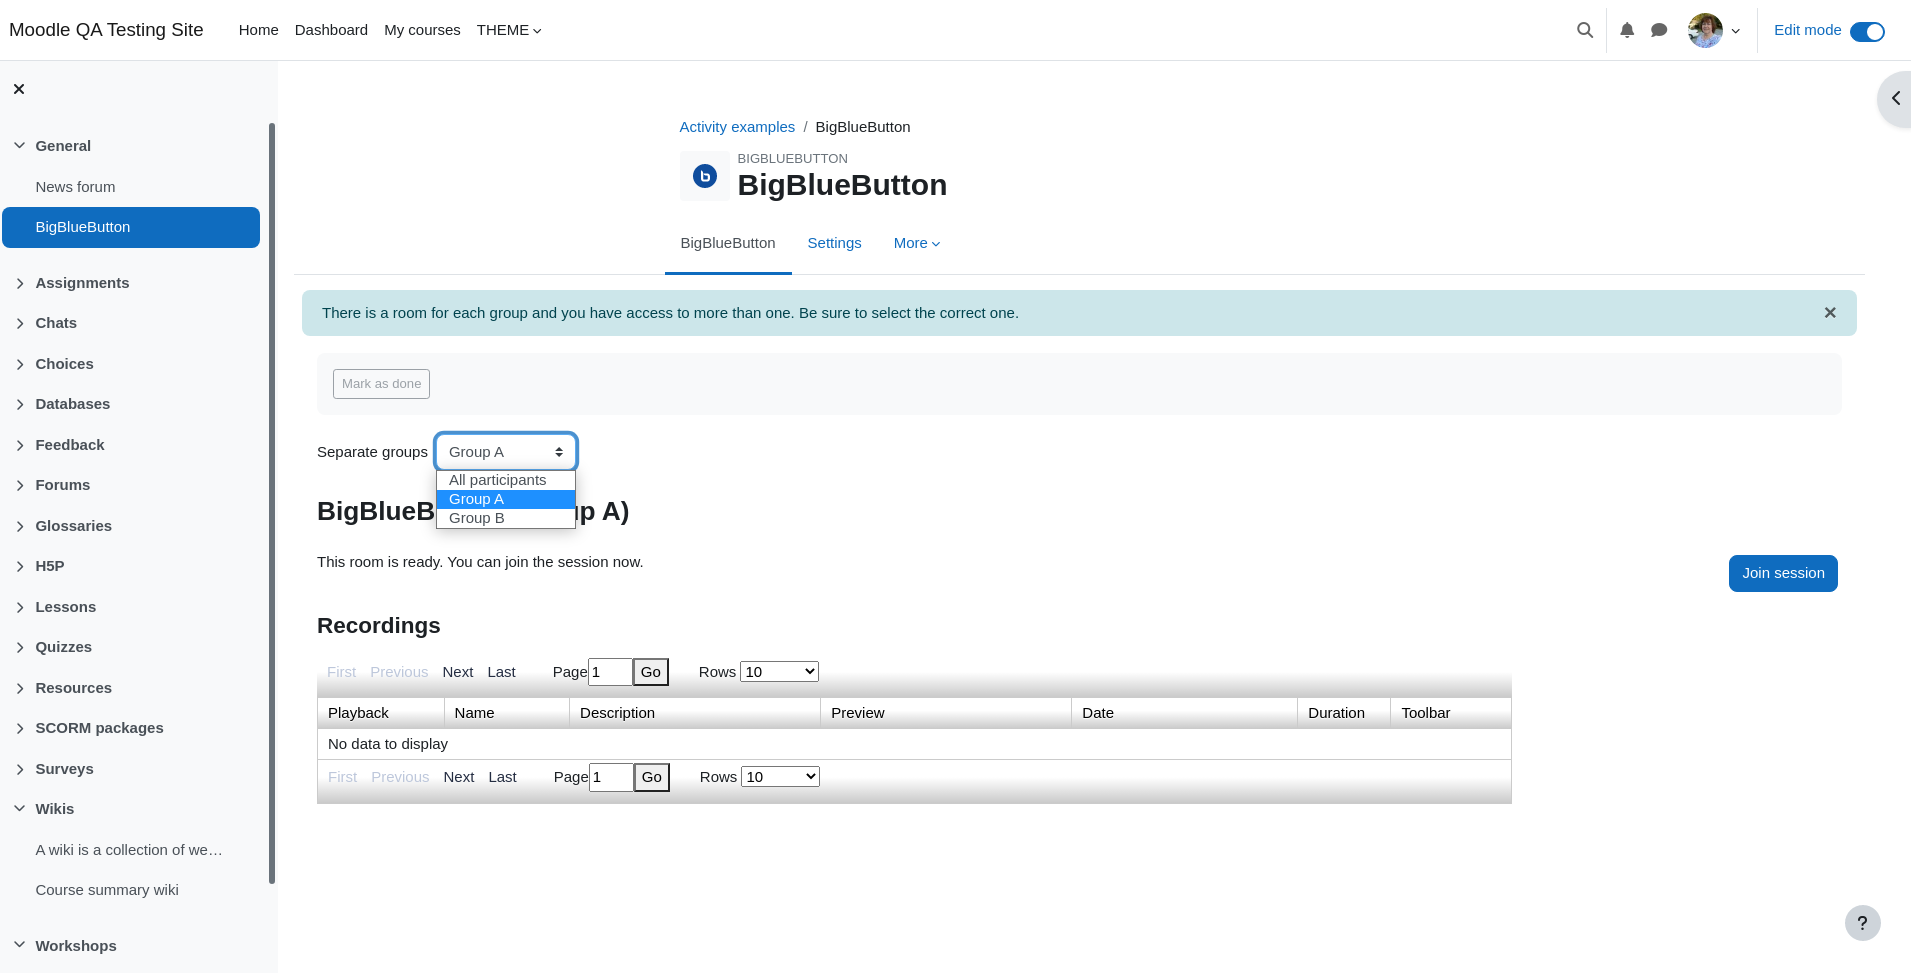Switch to the Settings tab
The image size is (1911, 973).
pos(834,243)
